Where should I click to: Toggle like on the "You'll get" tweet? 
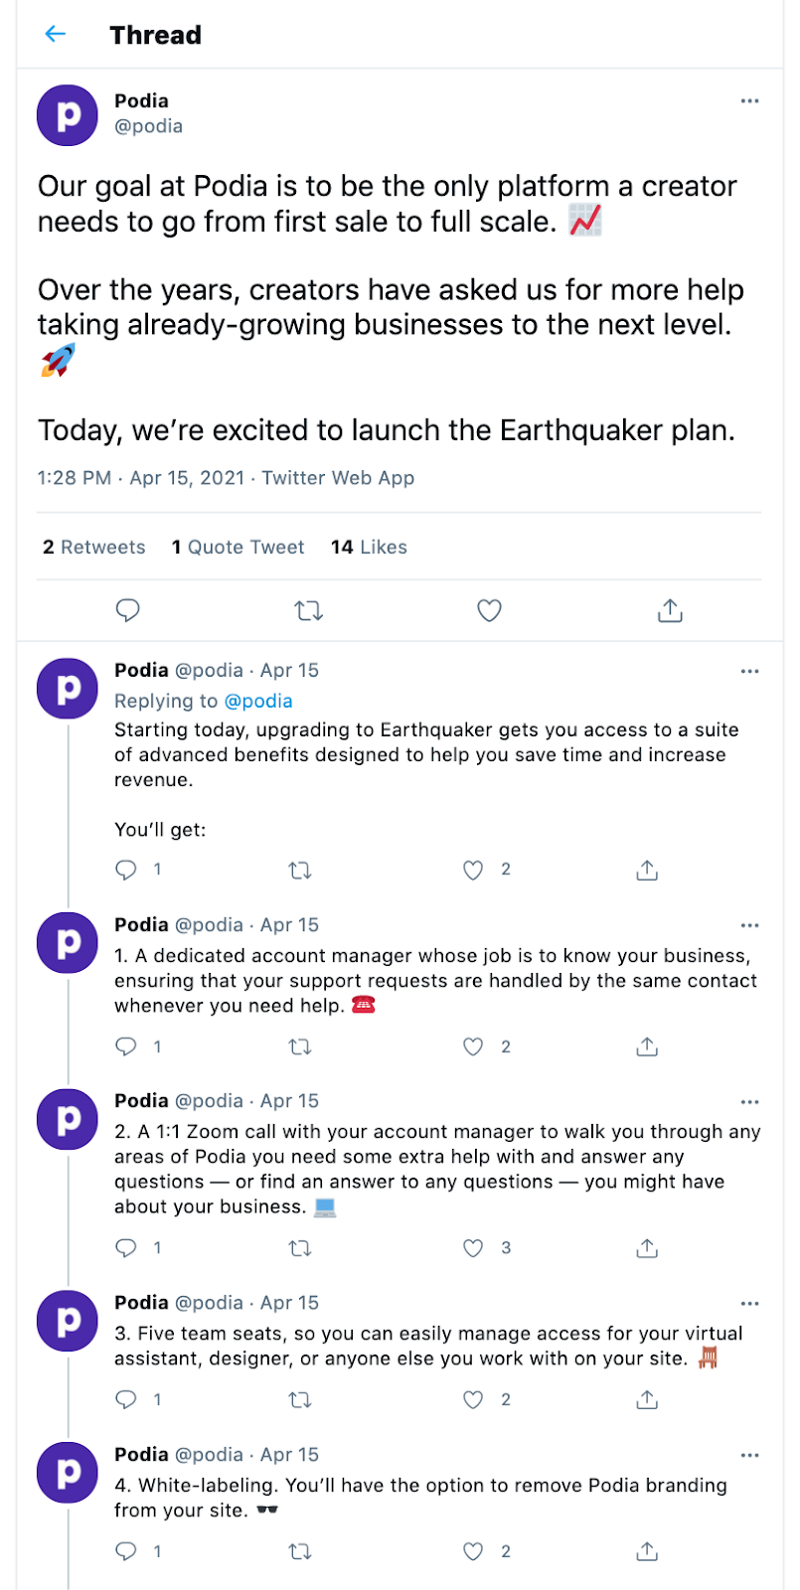point(472,871)
